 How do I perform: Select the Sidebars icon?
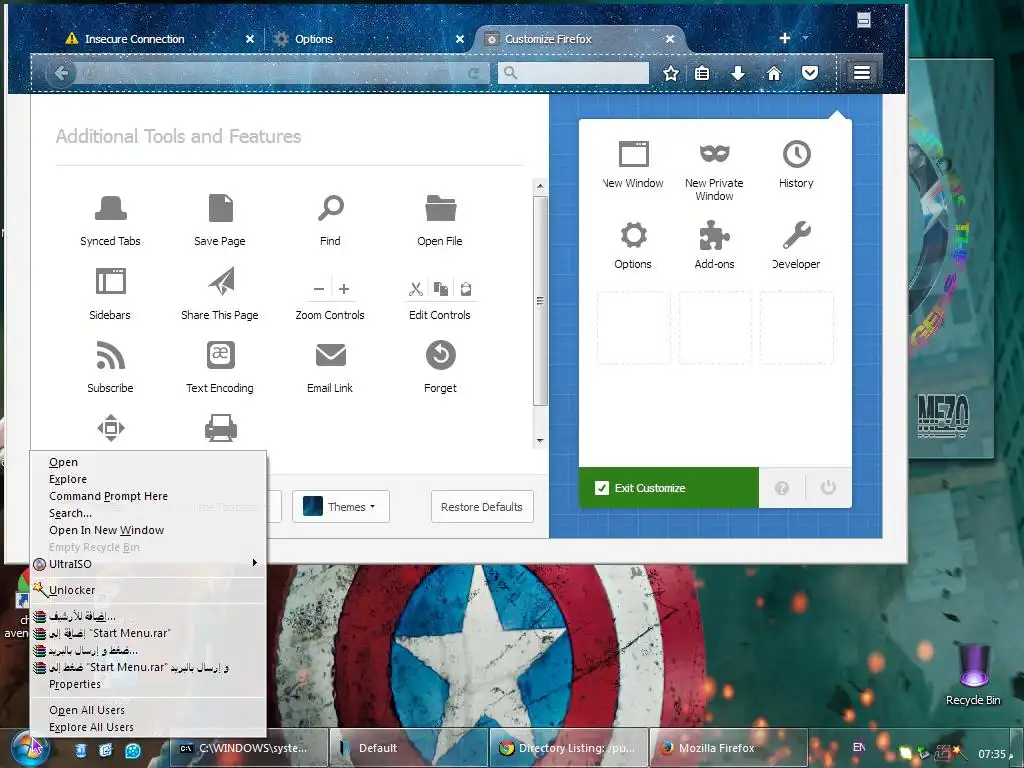[x=110, y=281]
